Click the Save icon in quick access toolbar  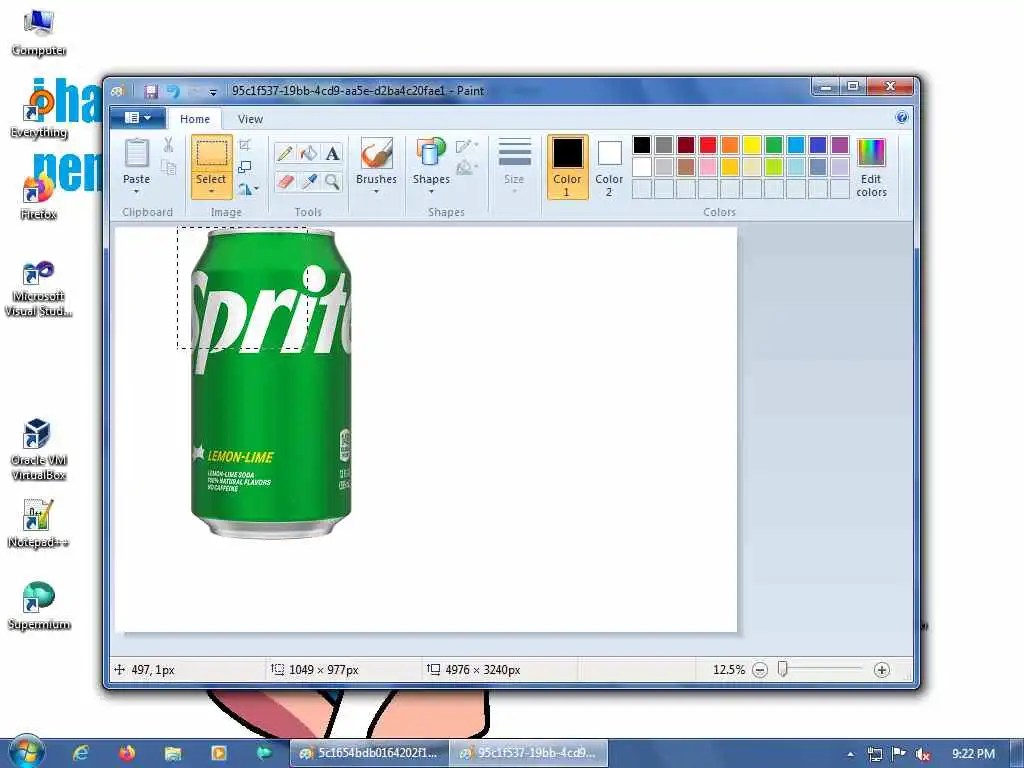click(151, 91)
